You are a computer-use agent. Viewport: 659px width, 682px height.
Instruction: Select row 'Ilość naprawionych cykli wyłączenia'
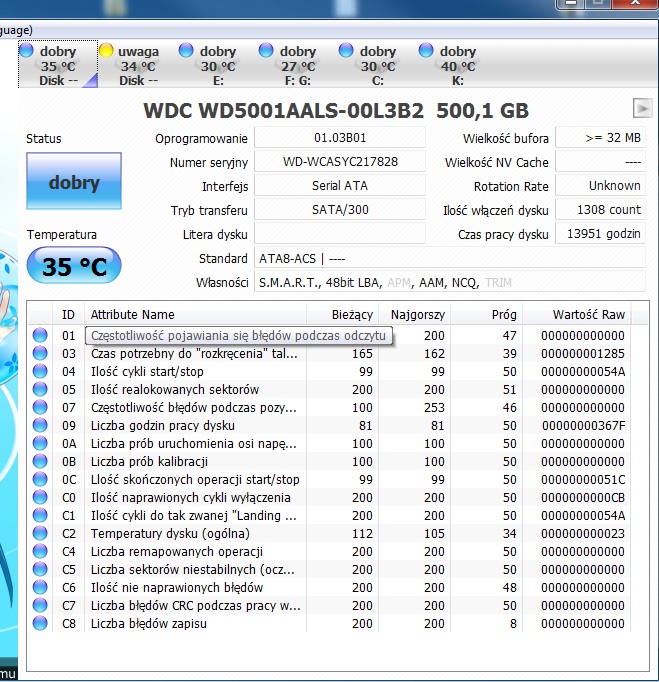pos(329,498)
